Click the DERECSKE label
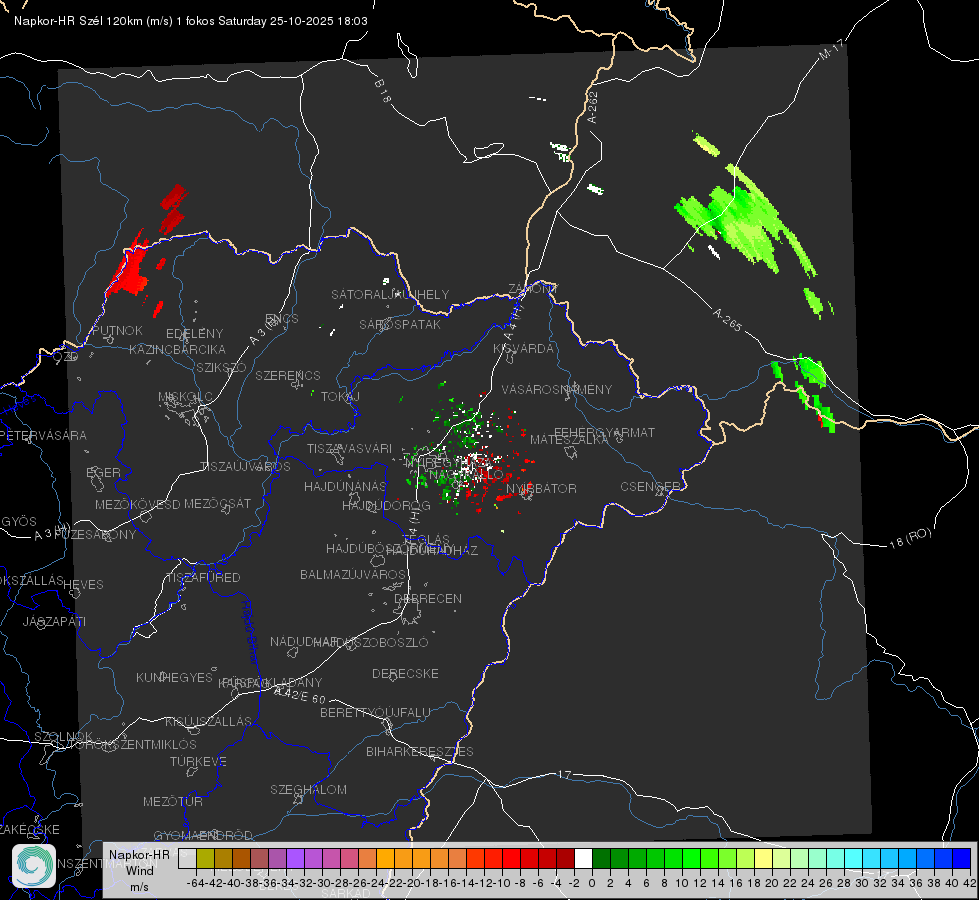This screenshot has width=979, height=900. coord(405,674)
